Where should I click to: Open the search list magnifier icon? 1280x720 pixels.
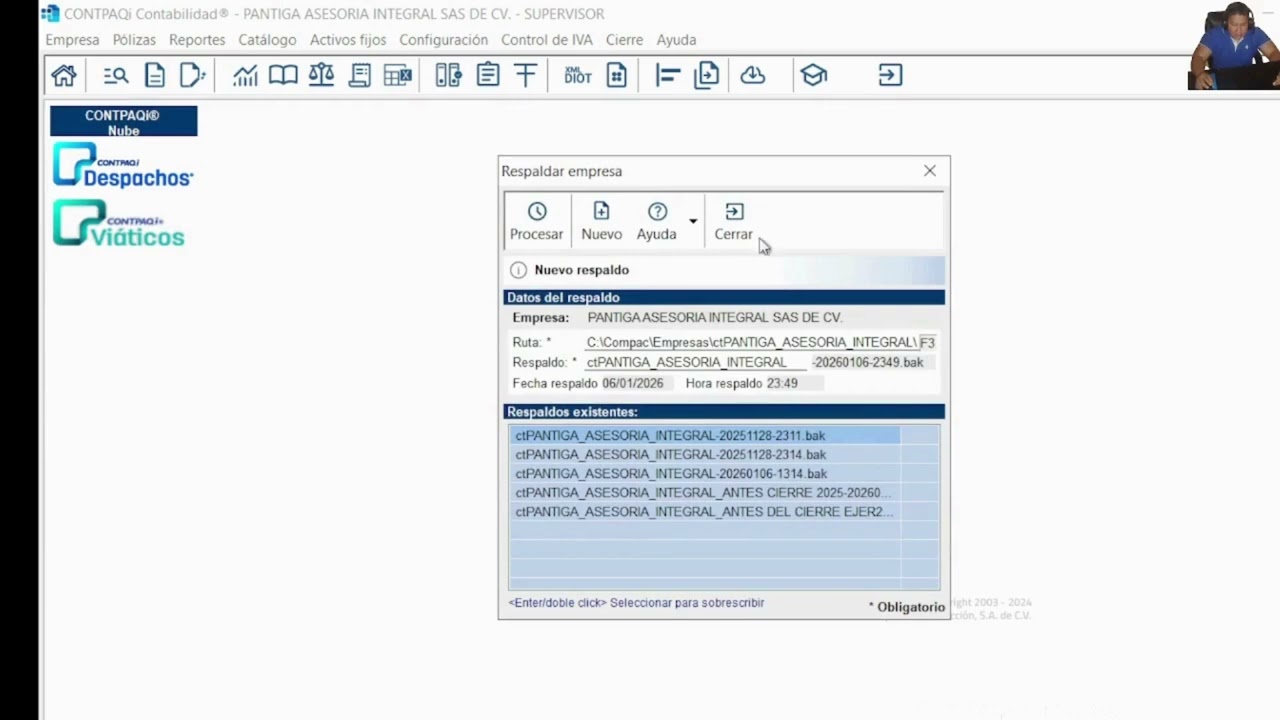116,76
